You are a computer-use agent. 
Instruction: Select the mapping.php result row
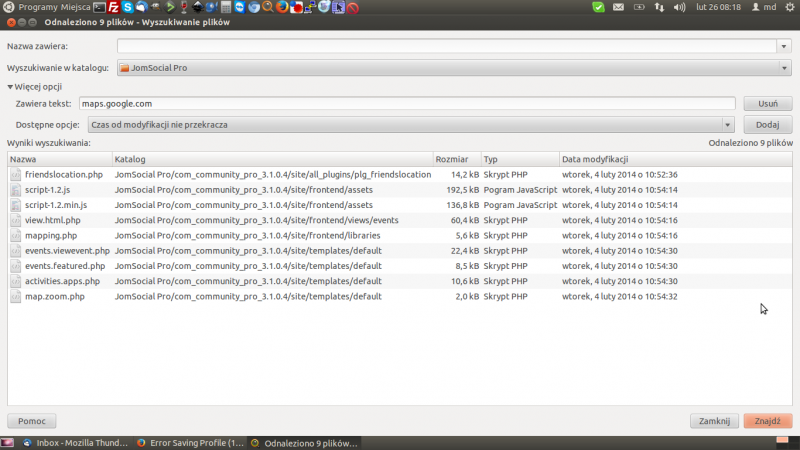[400, 236]
